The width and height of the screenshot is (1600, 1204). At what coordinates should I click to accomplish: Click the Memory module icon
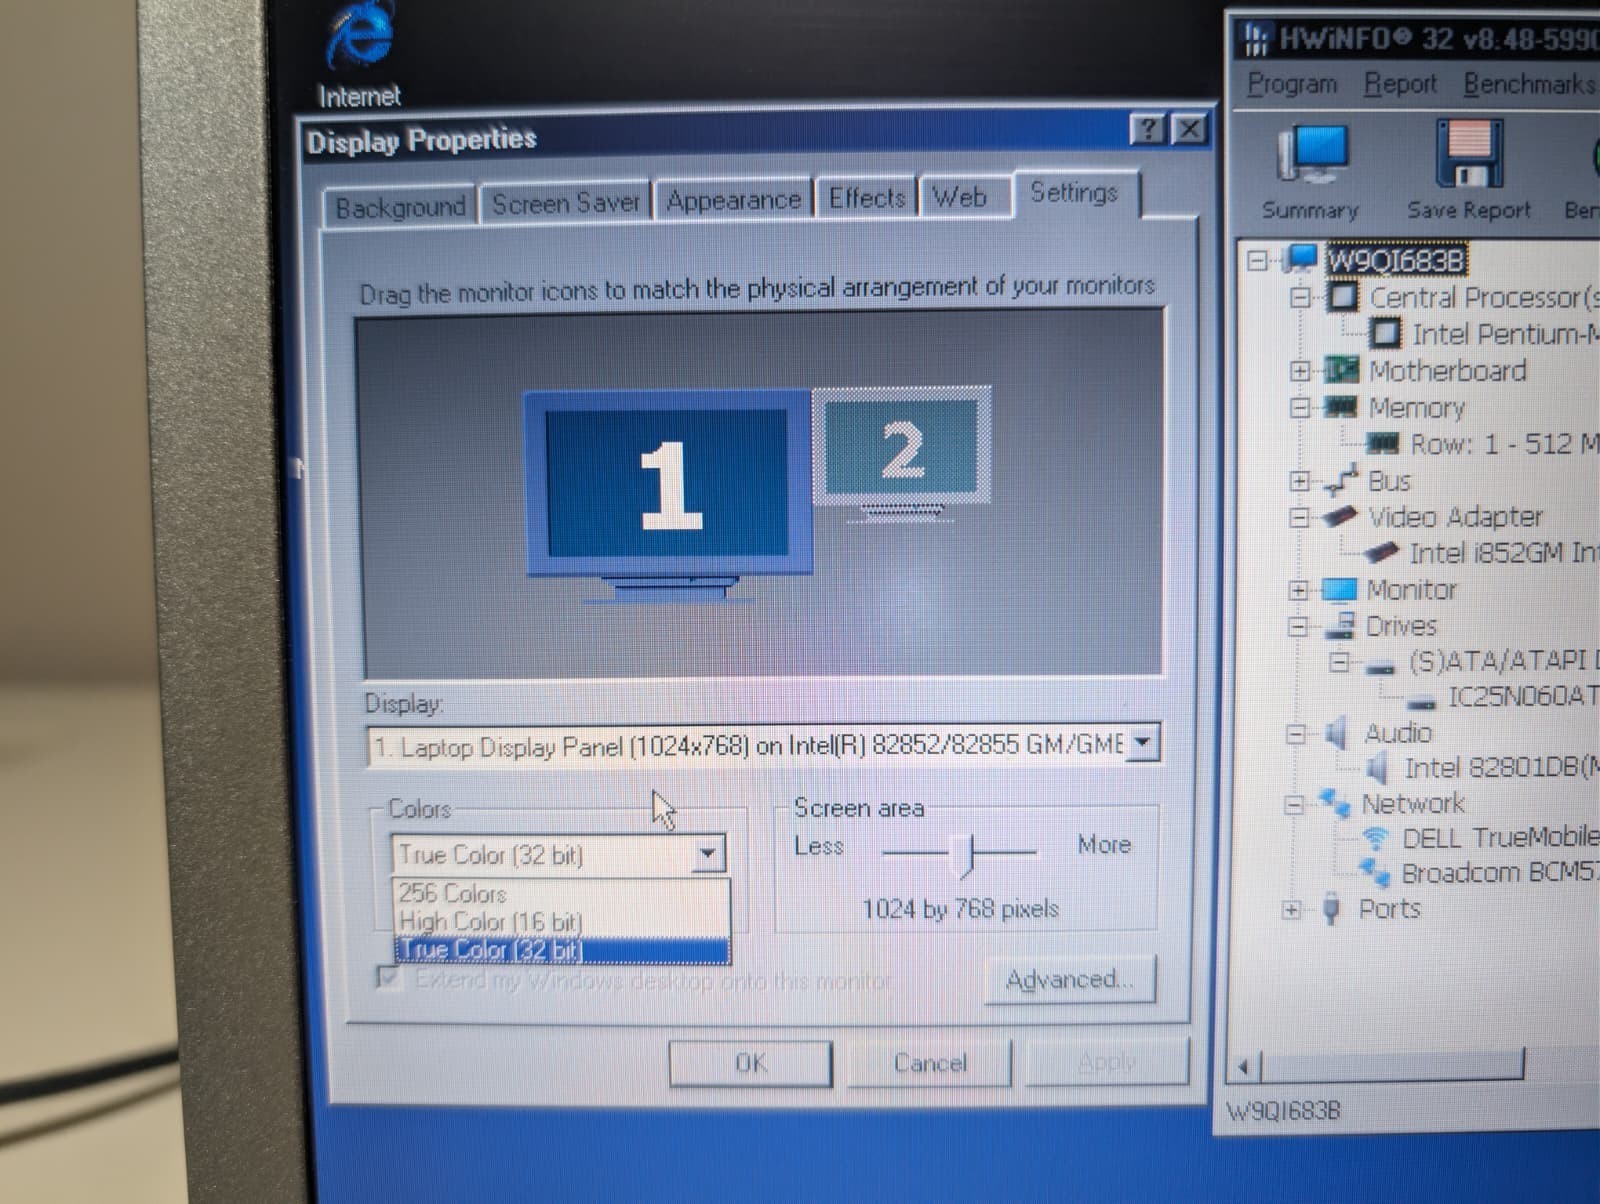pos(1340,406)
